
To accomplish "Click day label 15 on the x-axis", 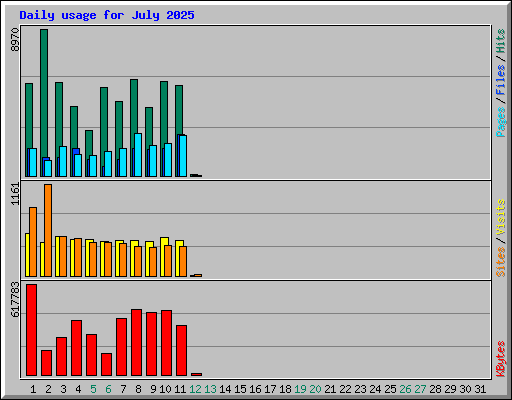I will tap(240, 389).
